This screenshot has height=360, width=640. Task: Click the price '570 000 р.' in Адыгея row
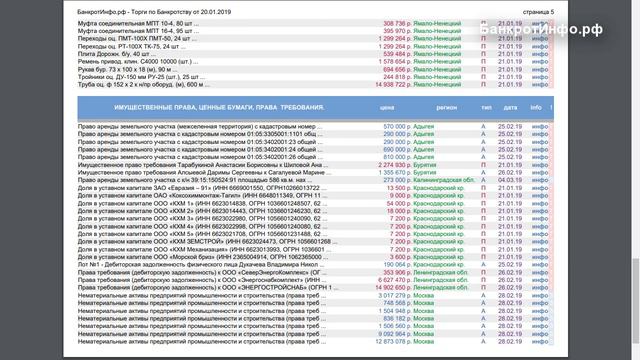coord(398,127)
